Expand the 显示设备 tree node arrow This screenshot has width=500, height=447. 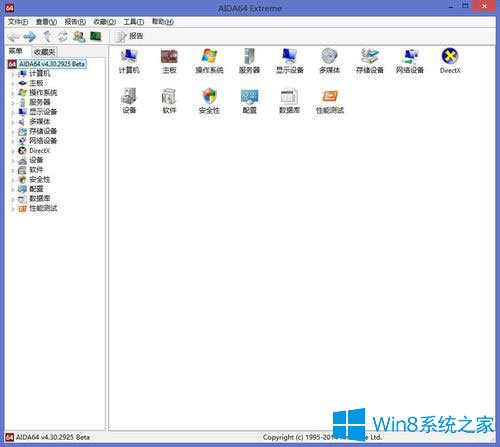[13, 112]
